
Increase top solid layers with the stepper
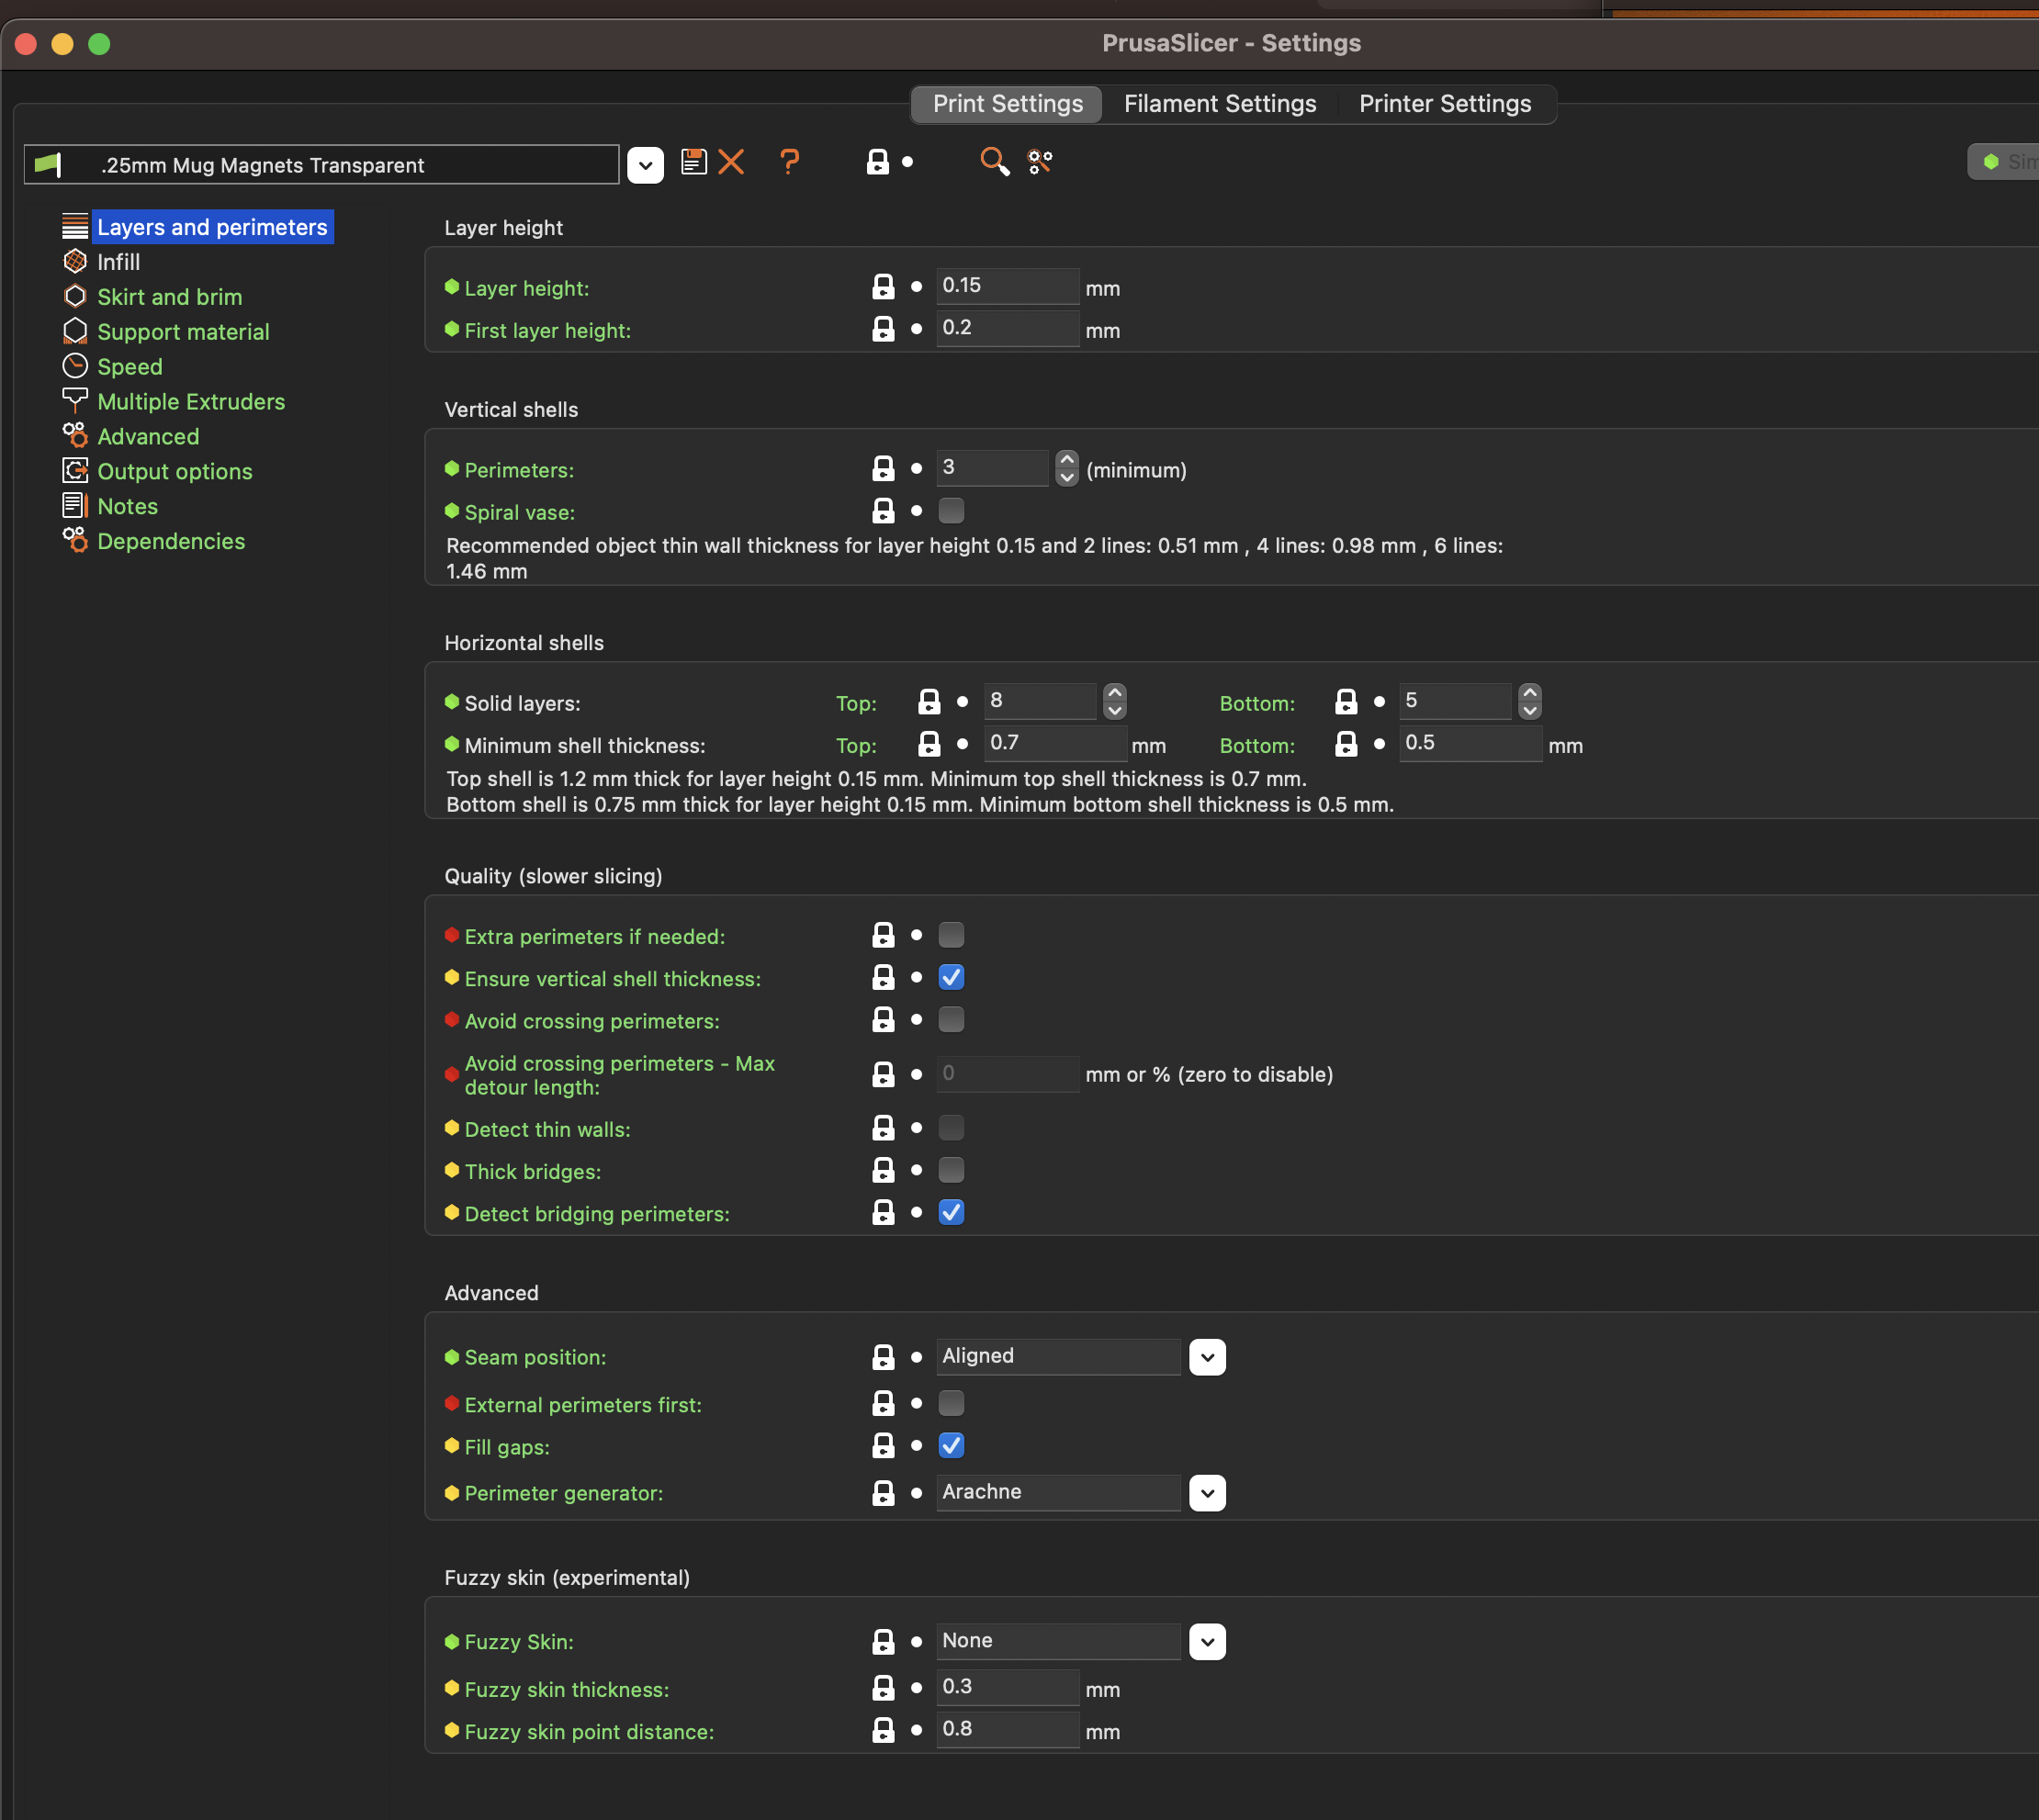(1114, 693)
